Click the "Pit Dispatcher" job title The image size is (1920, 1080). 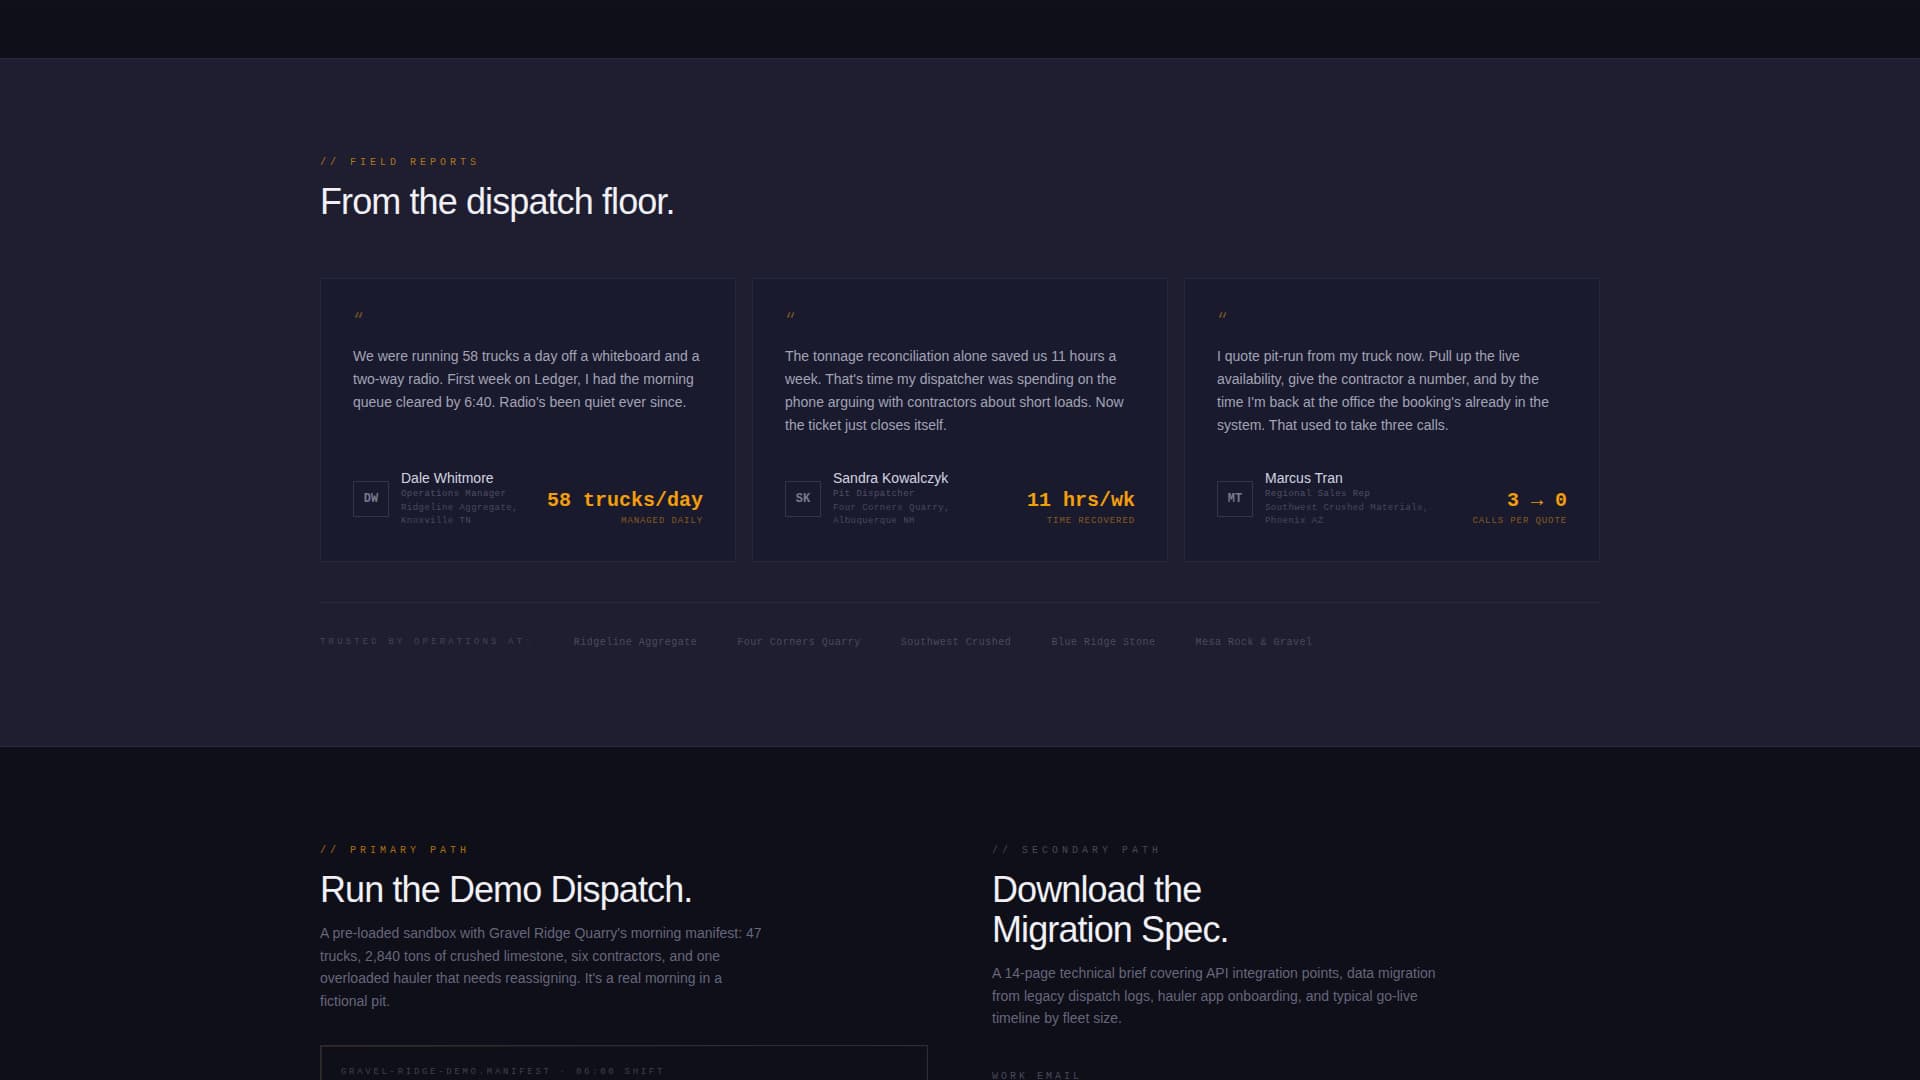(x=873, y=493)
